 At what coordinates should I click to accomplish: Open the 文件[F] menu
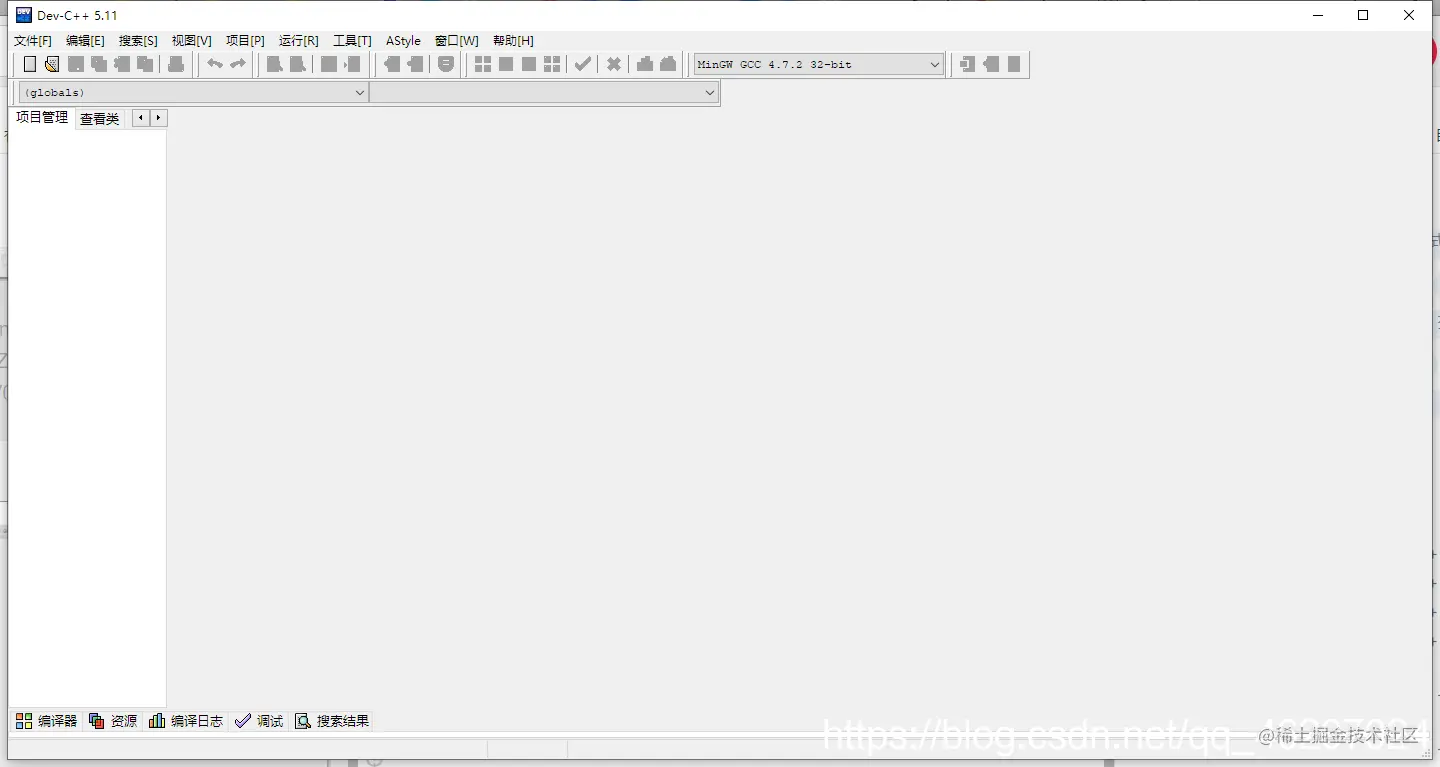[x=33, y=41]
